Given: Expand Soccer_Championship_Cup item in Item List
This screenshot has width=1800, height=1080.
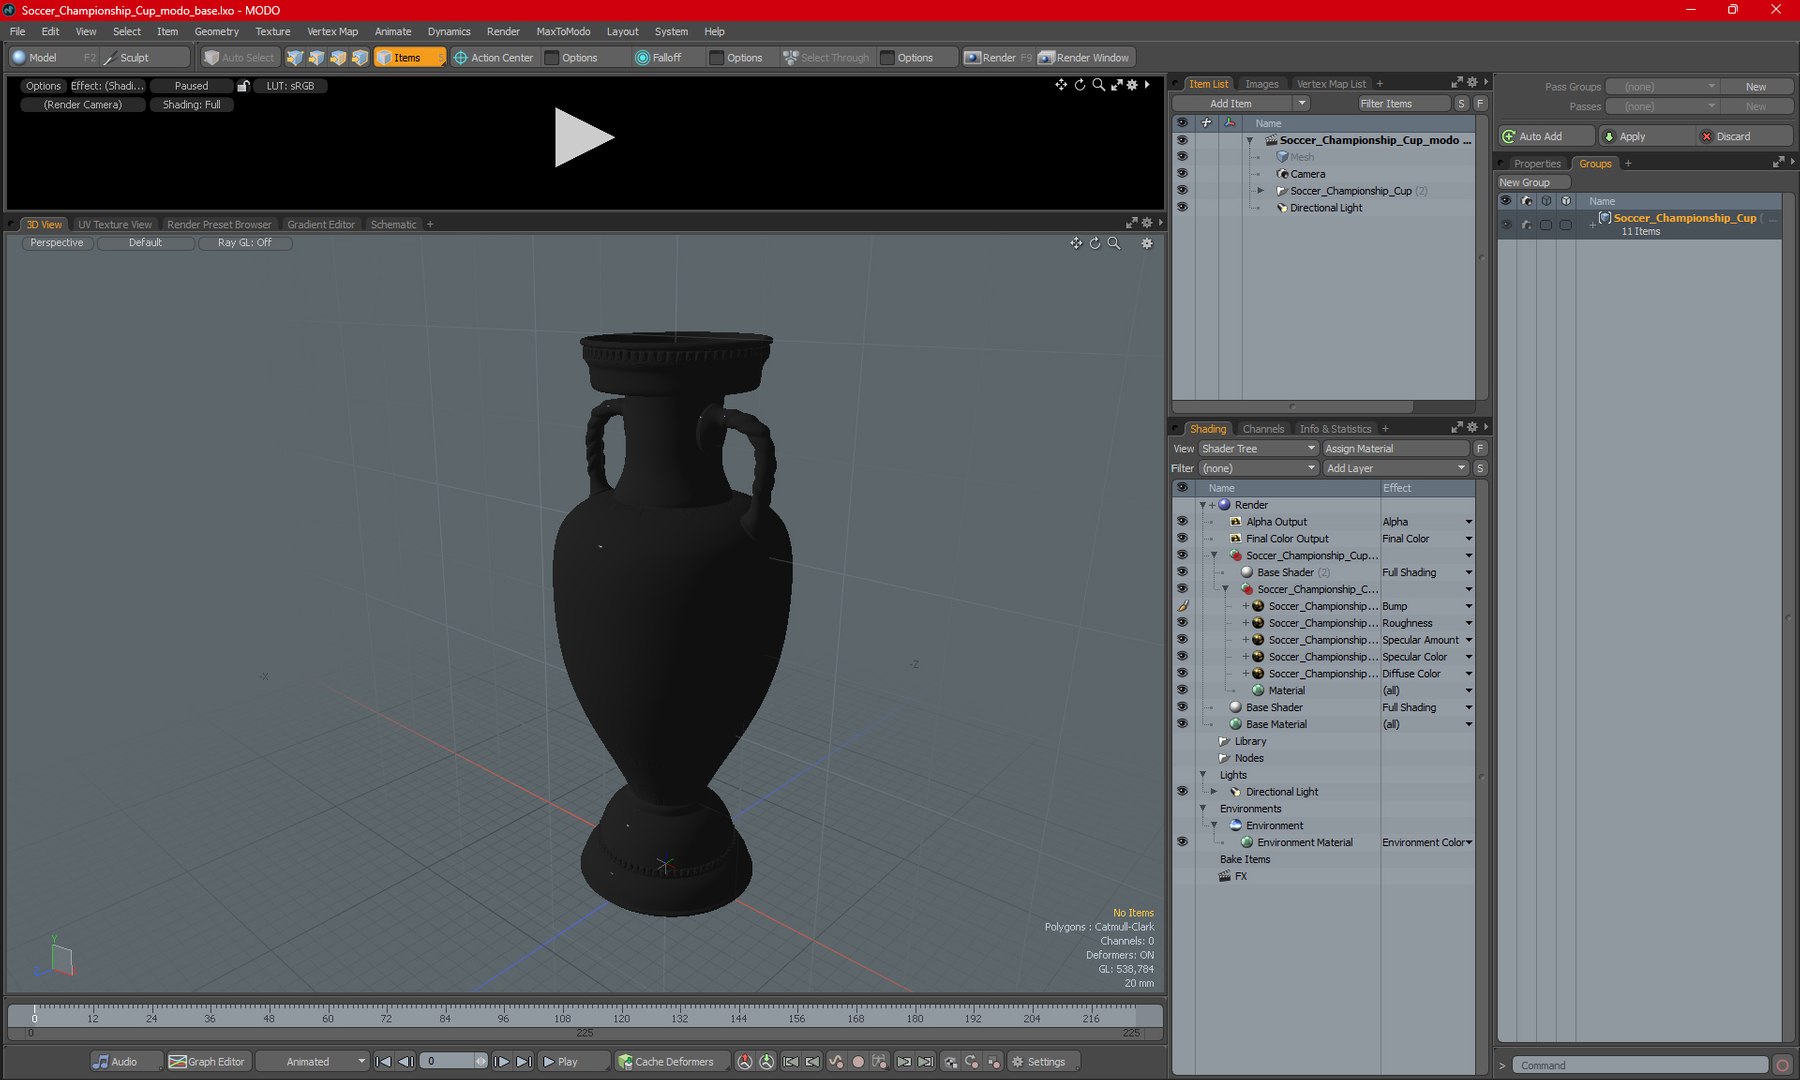Looking at the screenshot, I should tap(1260, 190).
